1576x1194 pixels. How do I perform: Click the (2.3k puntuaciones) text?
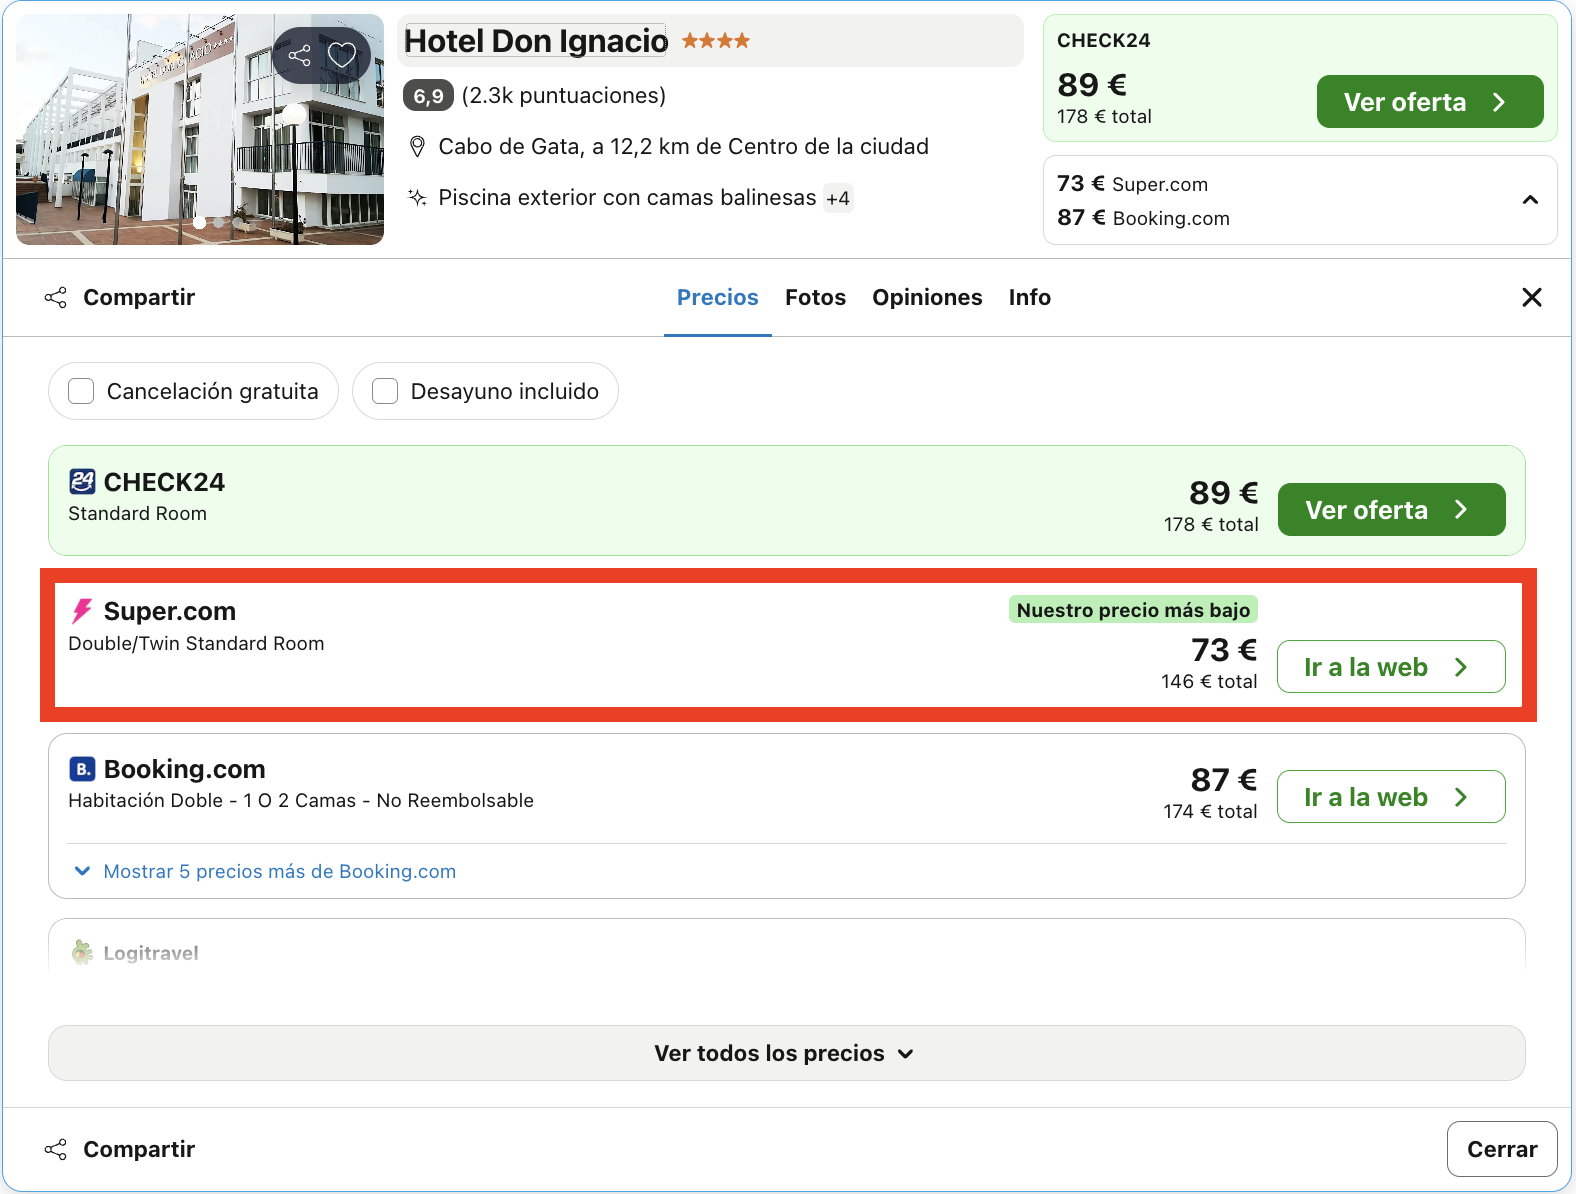pyautogui.click(x=564, y=96)
